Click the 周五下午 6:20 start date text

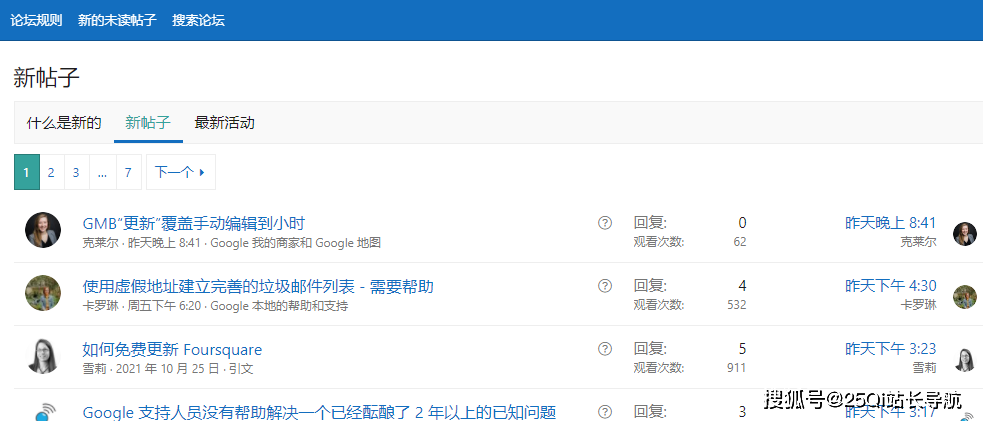point(164,306)
